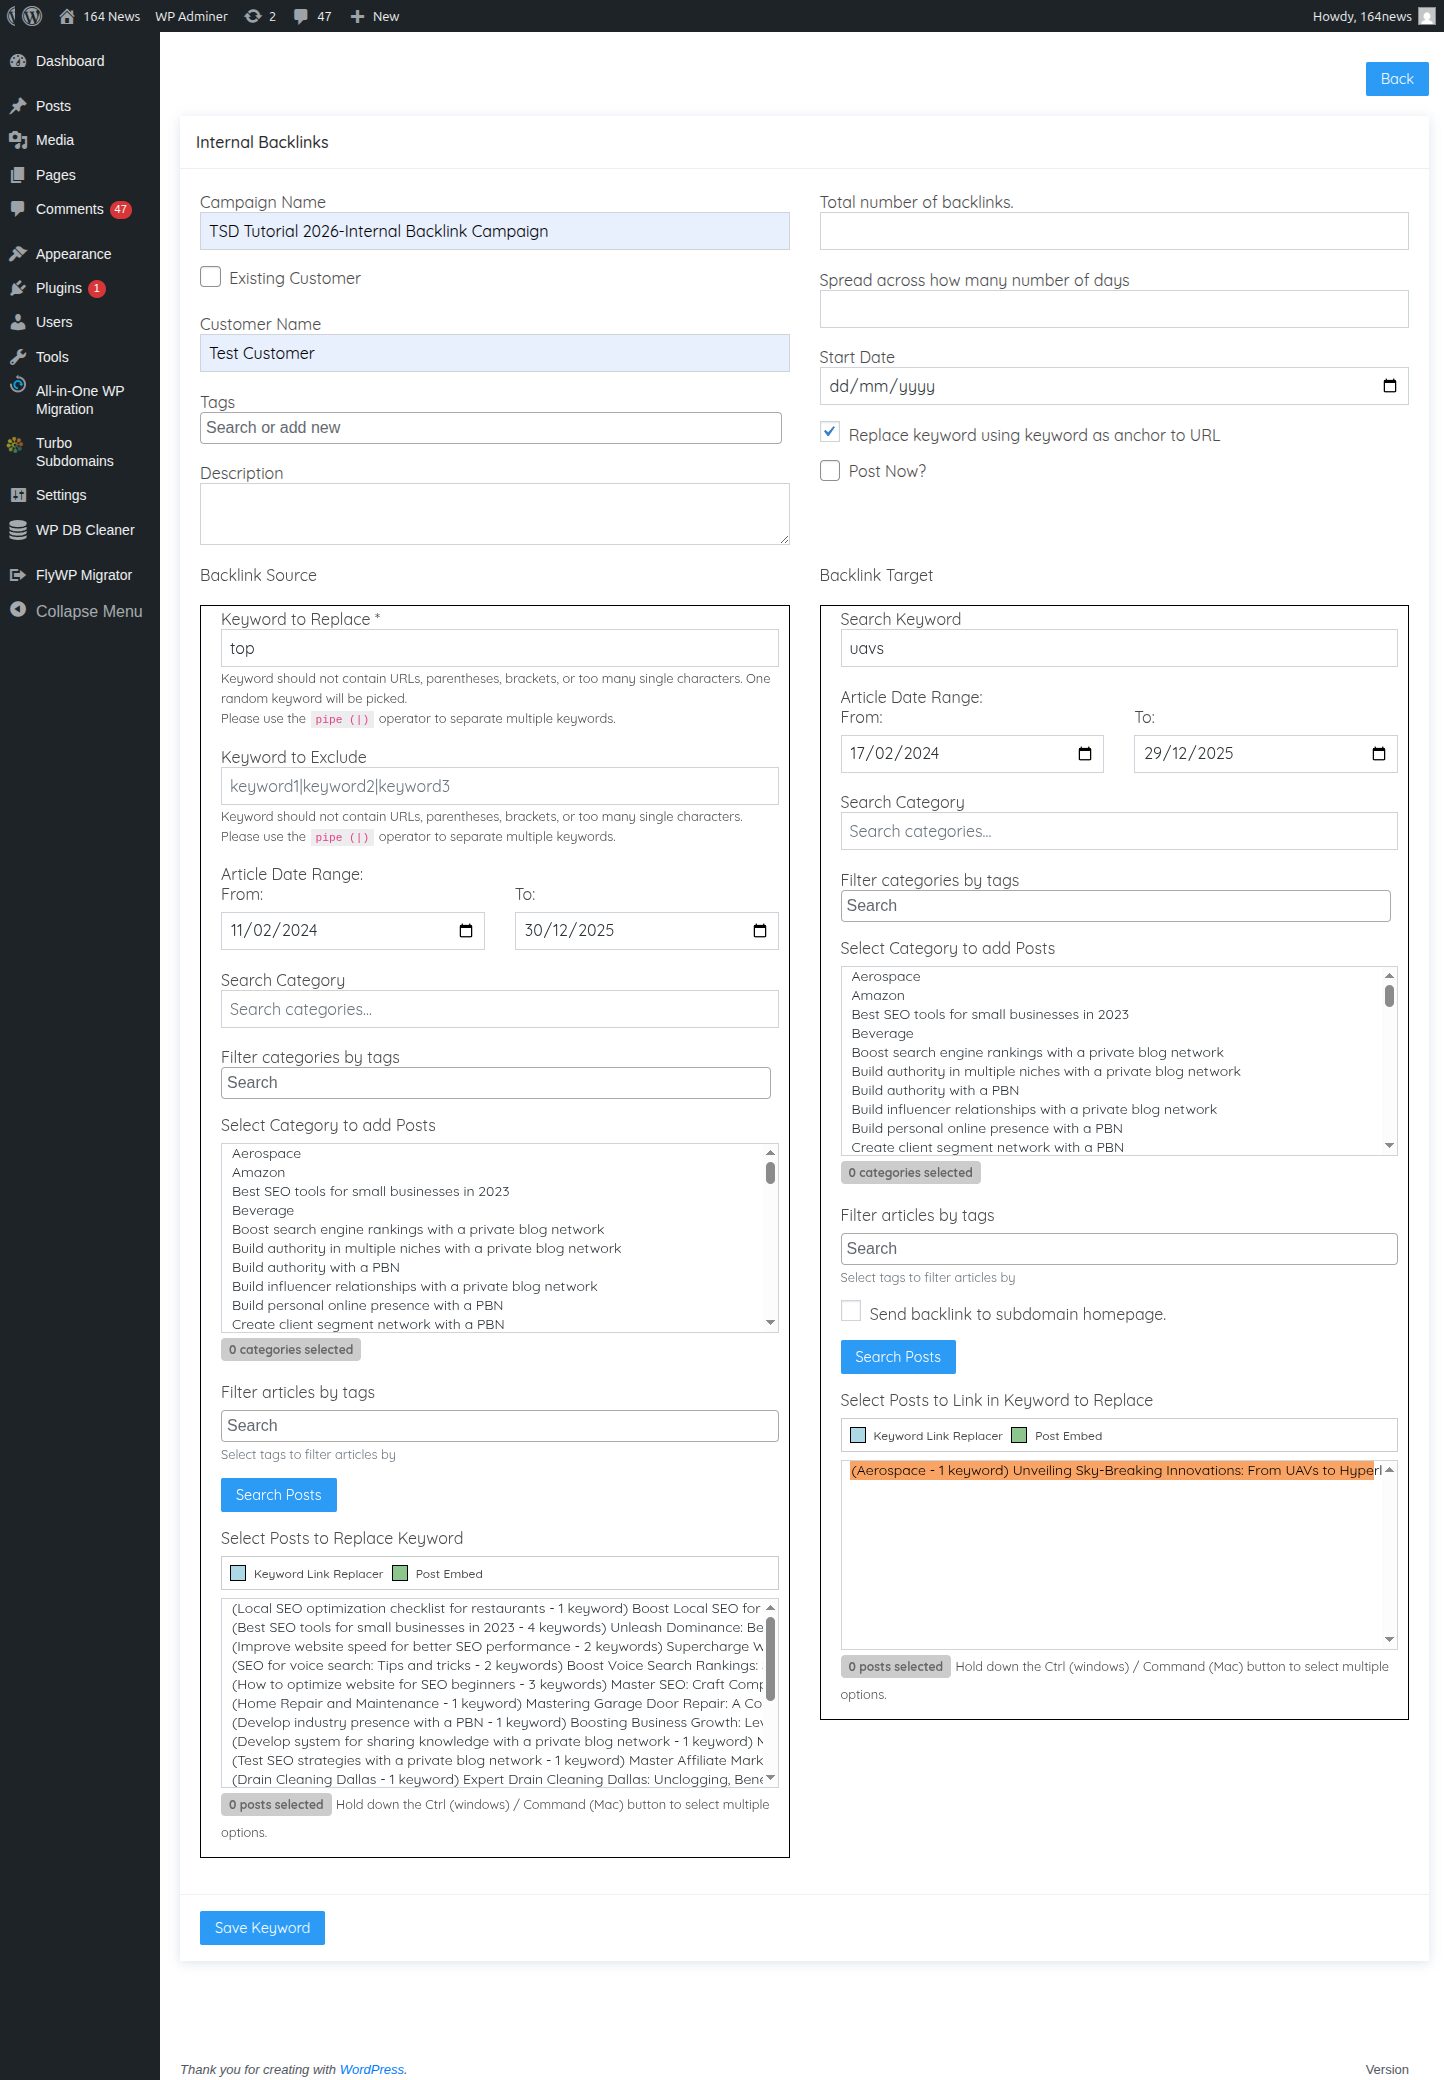The height and width of the screenshot is (2080, 1444).
Task: Open Search Category dropdown in Backlink Source
Action: [x=499, y=1009]
